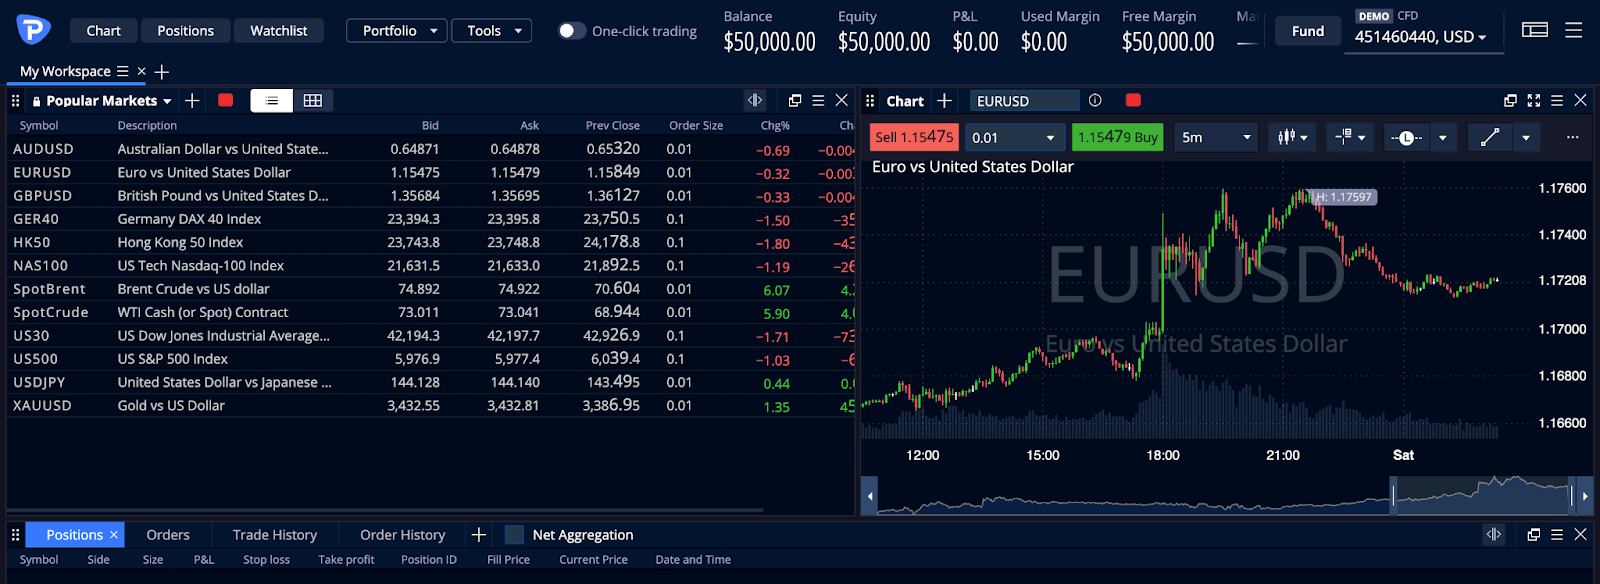The width and height of the screenshot is (1600, 584).
Task: Toggle column auto-fit in Popular Markets panel
Action: [x=755, y=100]
